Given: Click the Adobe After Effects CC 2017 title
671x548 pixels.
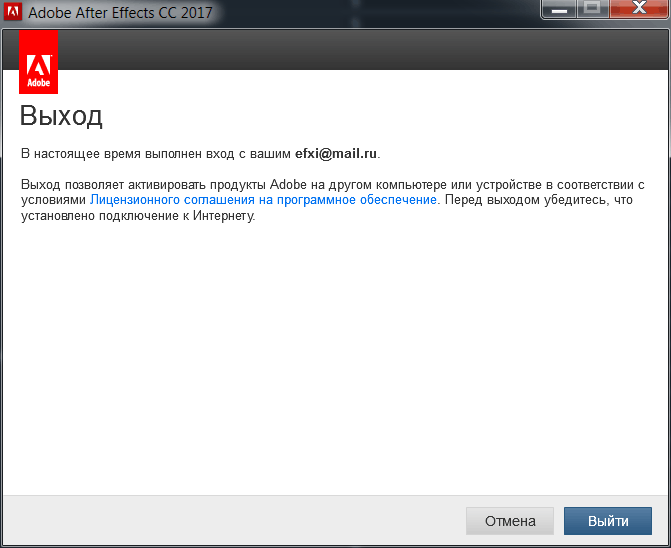Looking at the screenshot, I should (120, 12).
